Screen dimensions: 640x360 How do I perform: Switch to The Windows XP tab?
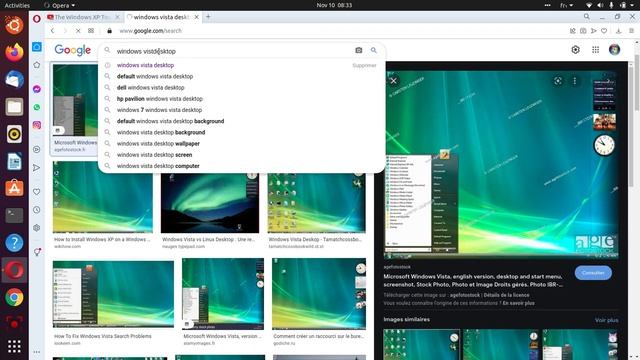coord(83,17)
